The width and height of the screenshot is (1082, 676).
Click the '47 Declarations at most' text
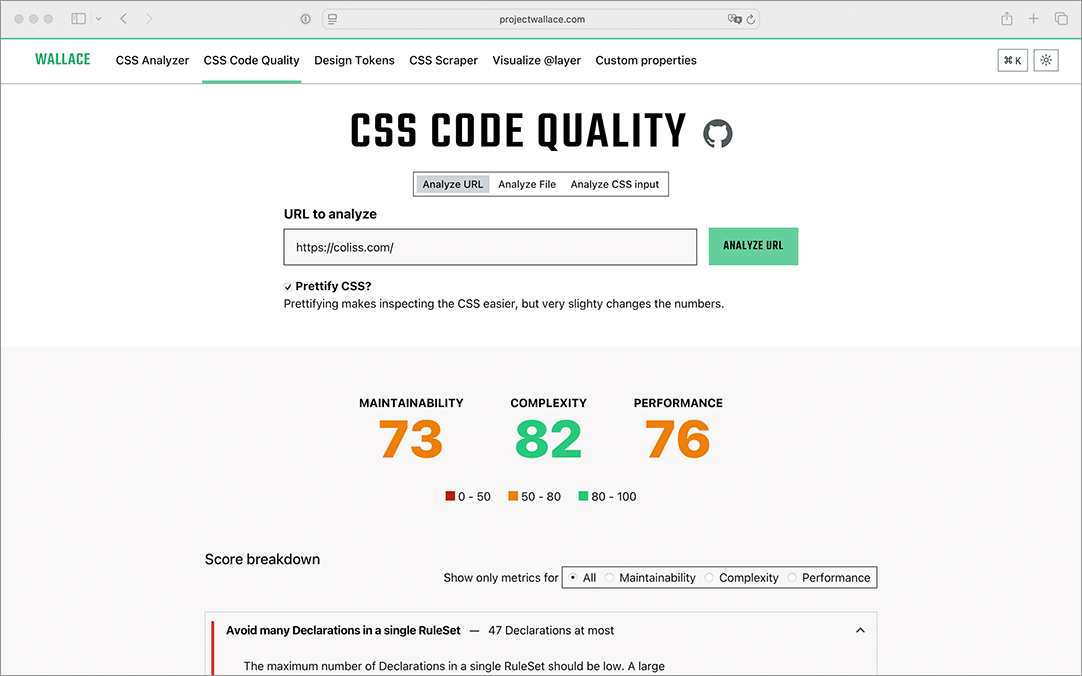pos(551,630)
